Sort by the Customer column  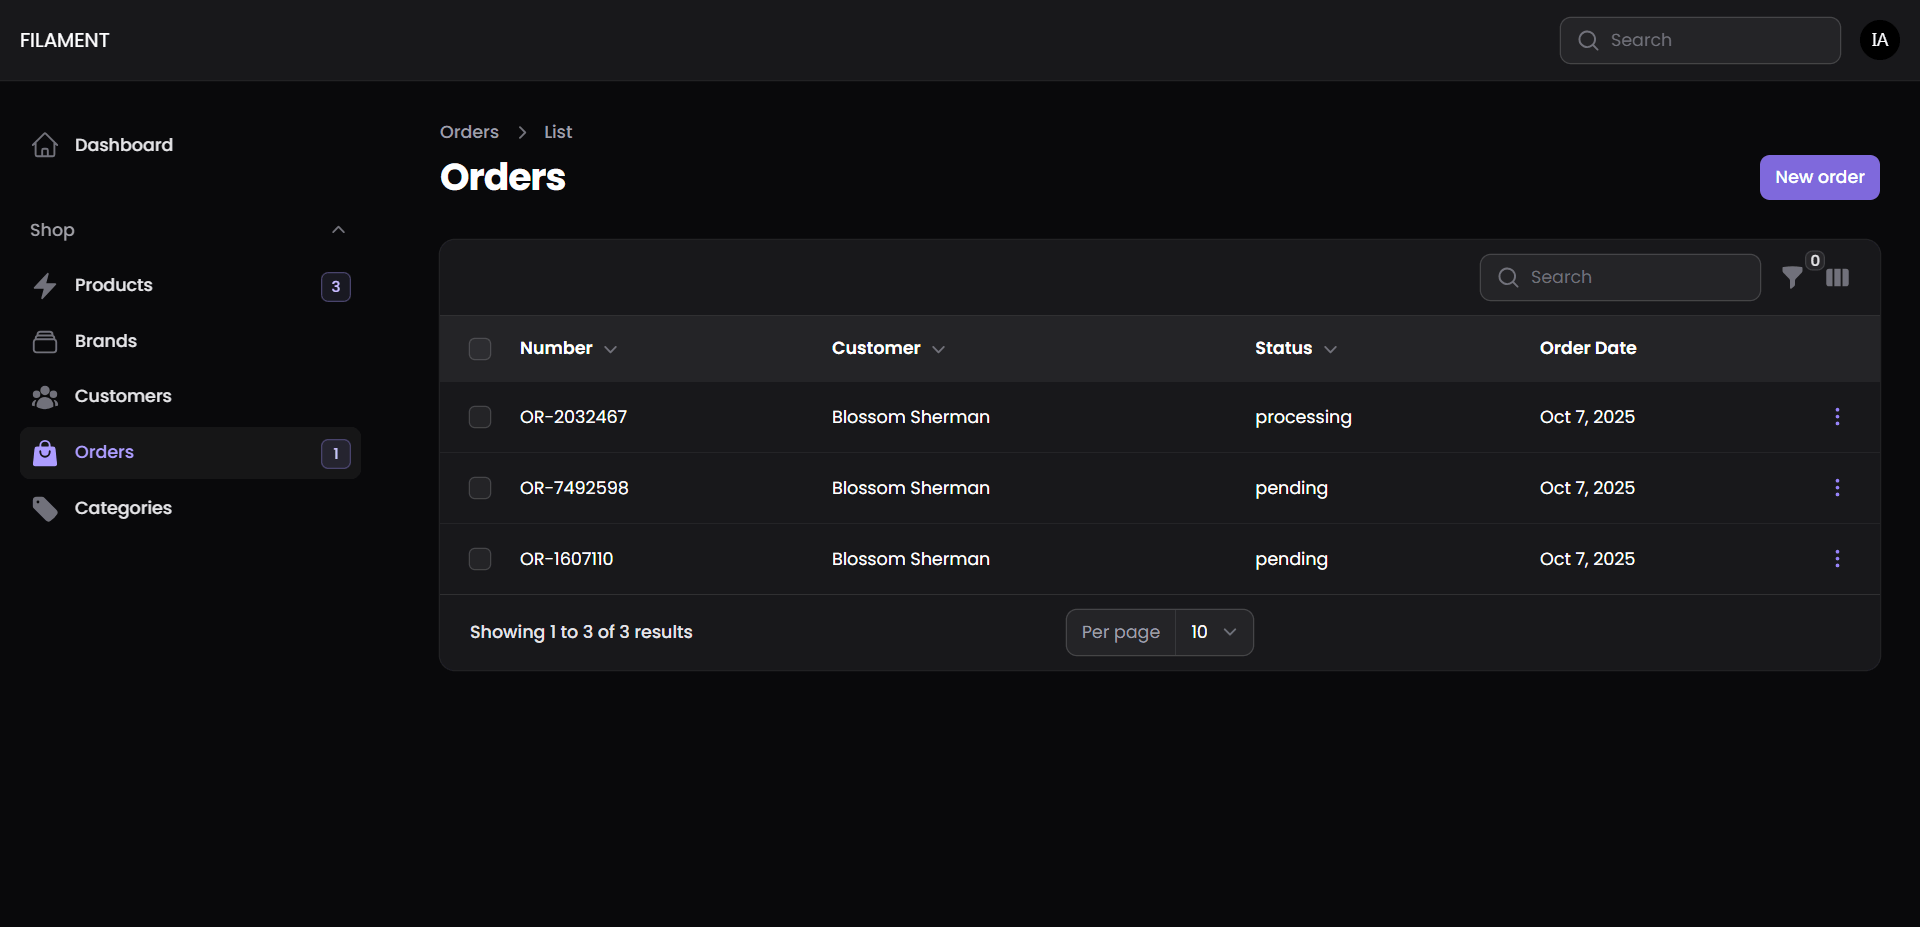point(888,348)
